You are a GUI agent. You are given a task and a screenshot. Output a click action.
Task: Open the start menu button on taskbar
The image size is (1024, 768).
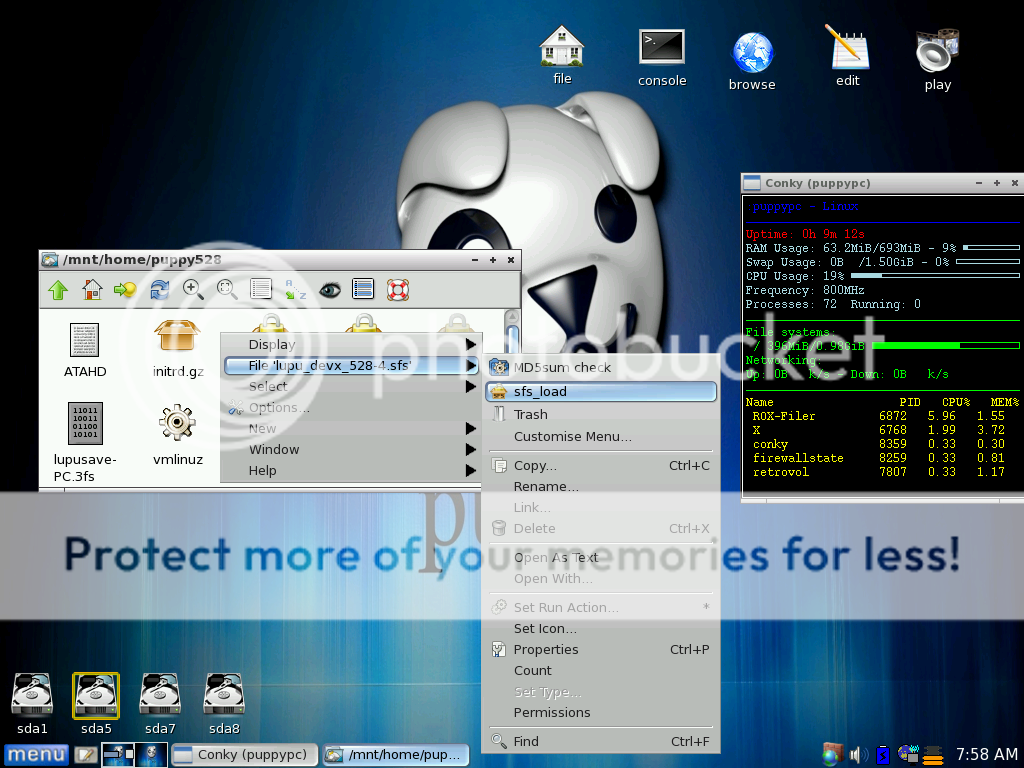pyautogui.click(x=35, y=754)
